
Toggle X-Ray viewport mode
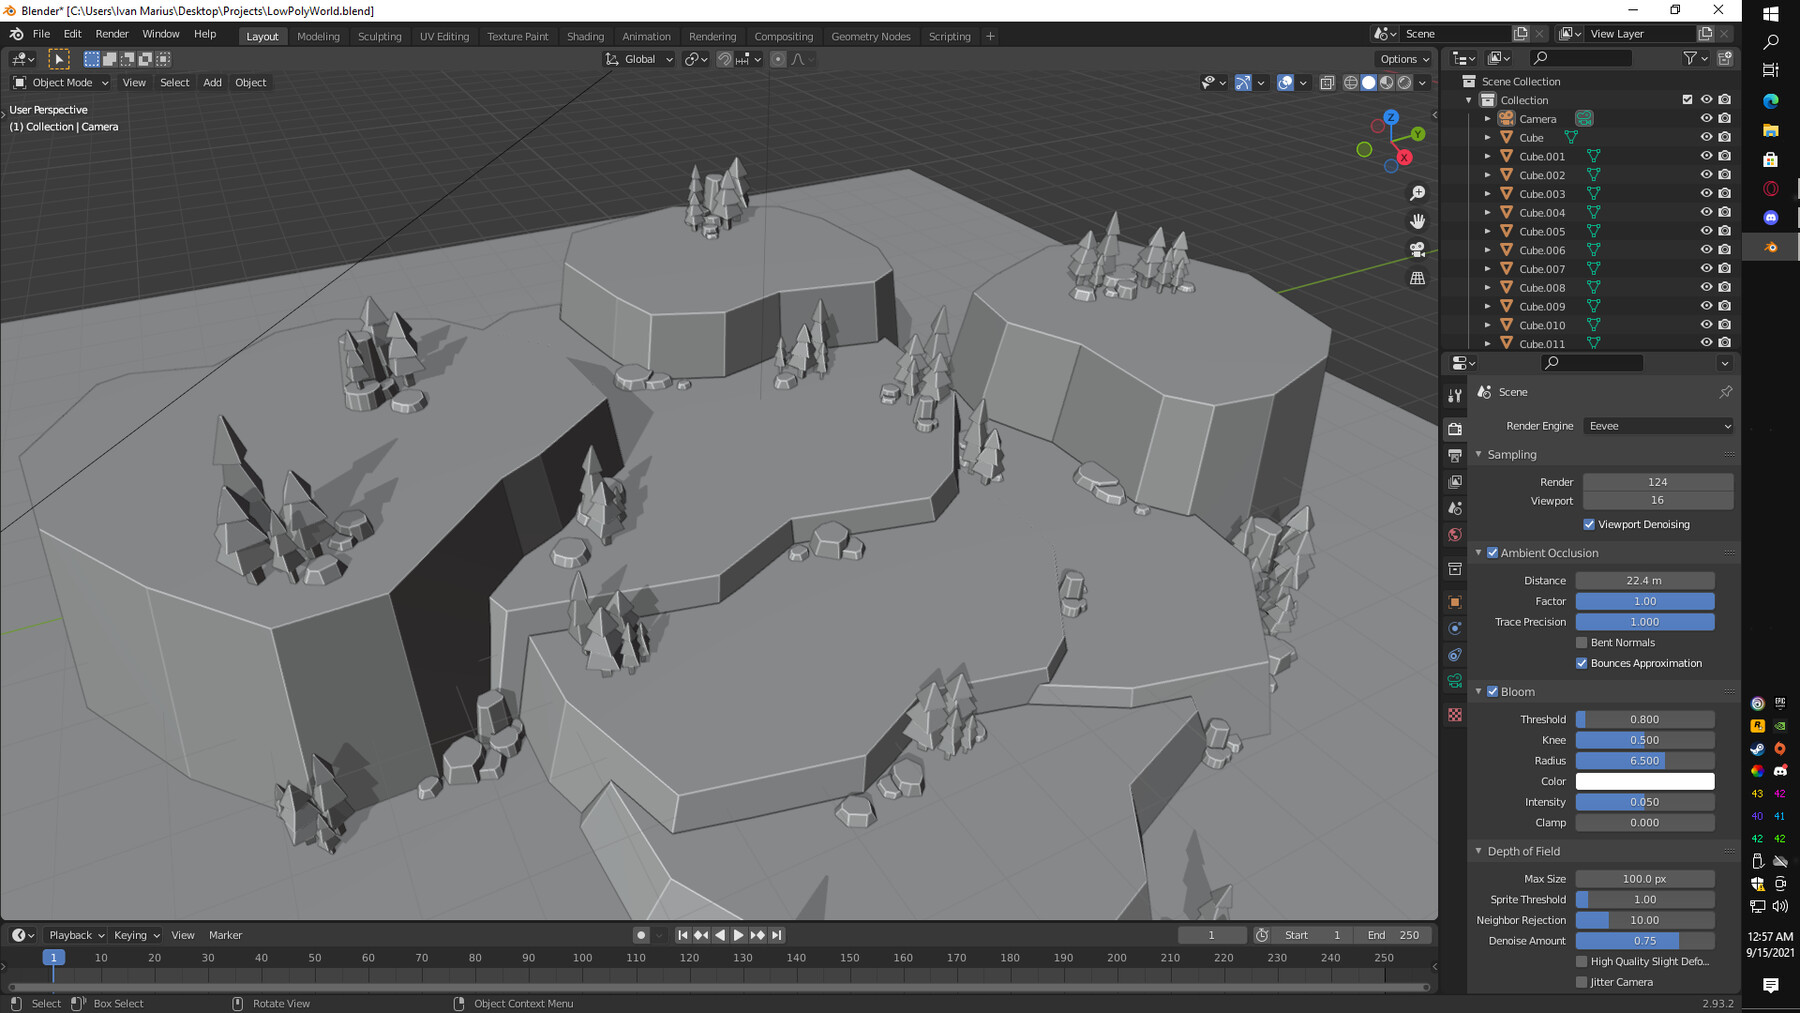point(1328,83)
